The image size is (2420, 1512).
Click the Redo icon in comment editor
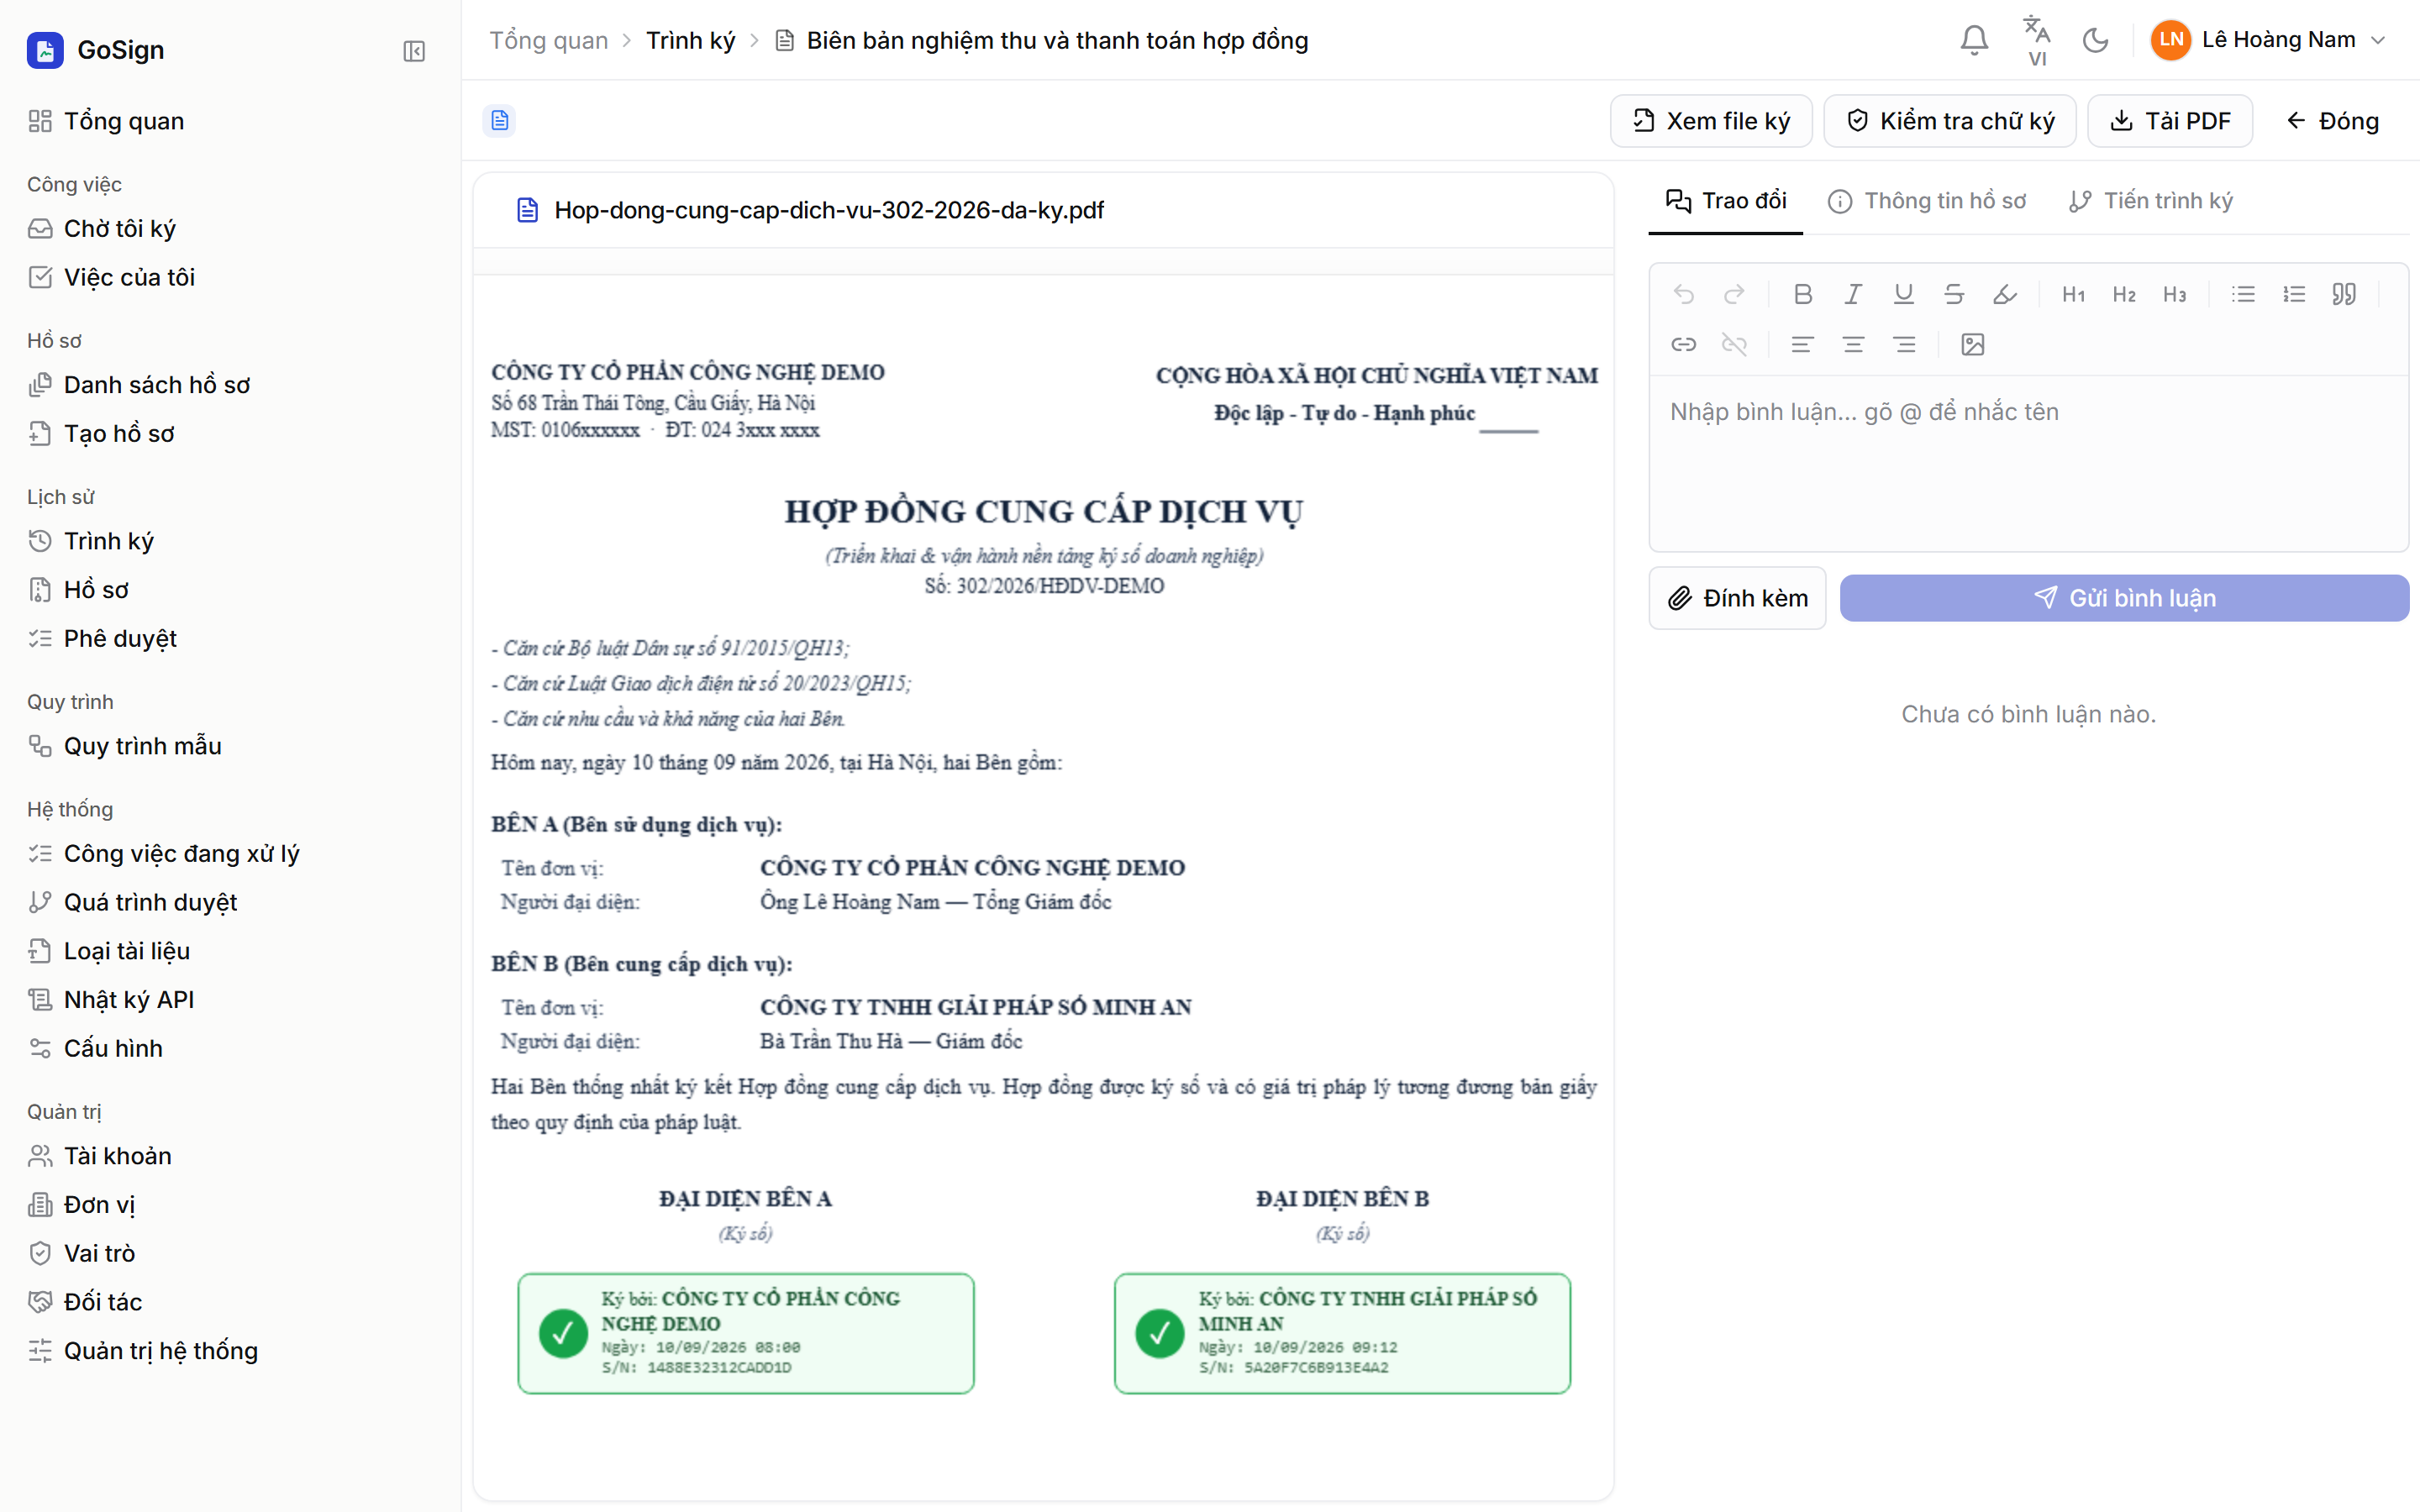click(x=1734, y=294)
